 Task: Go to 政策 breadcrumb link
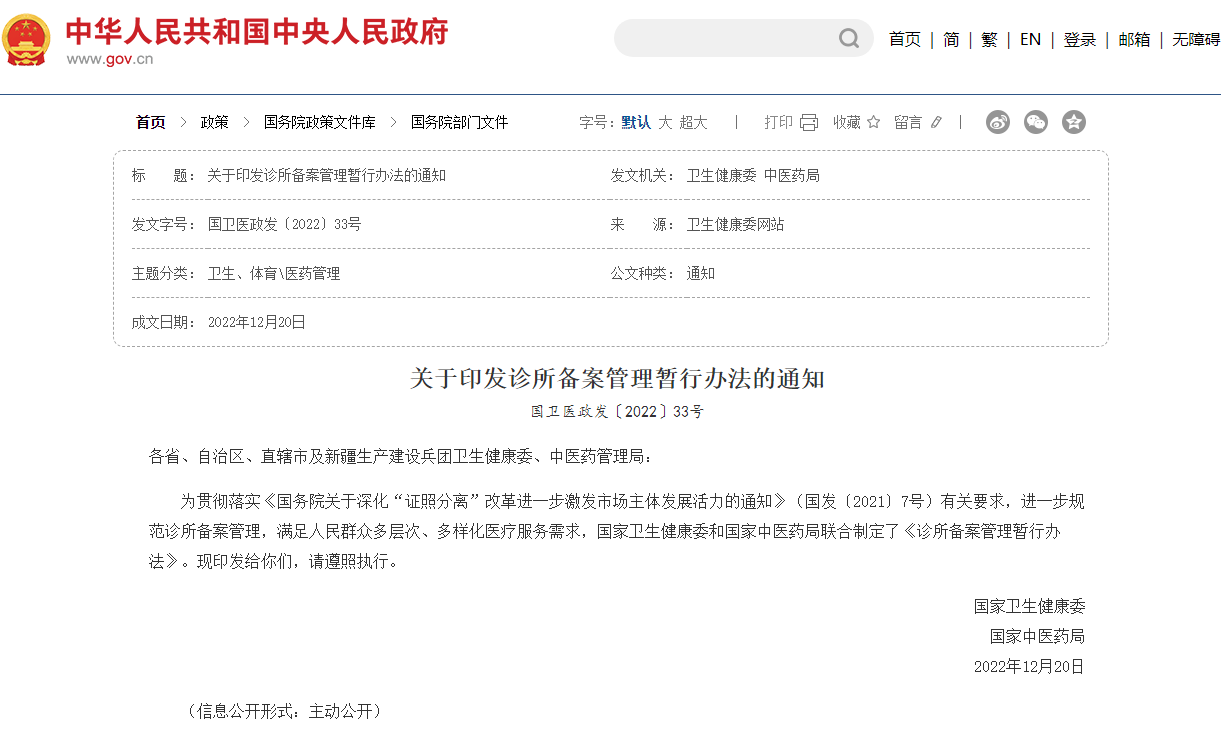tap(214, 122)
